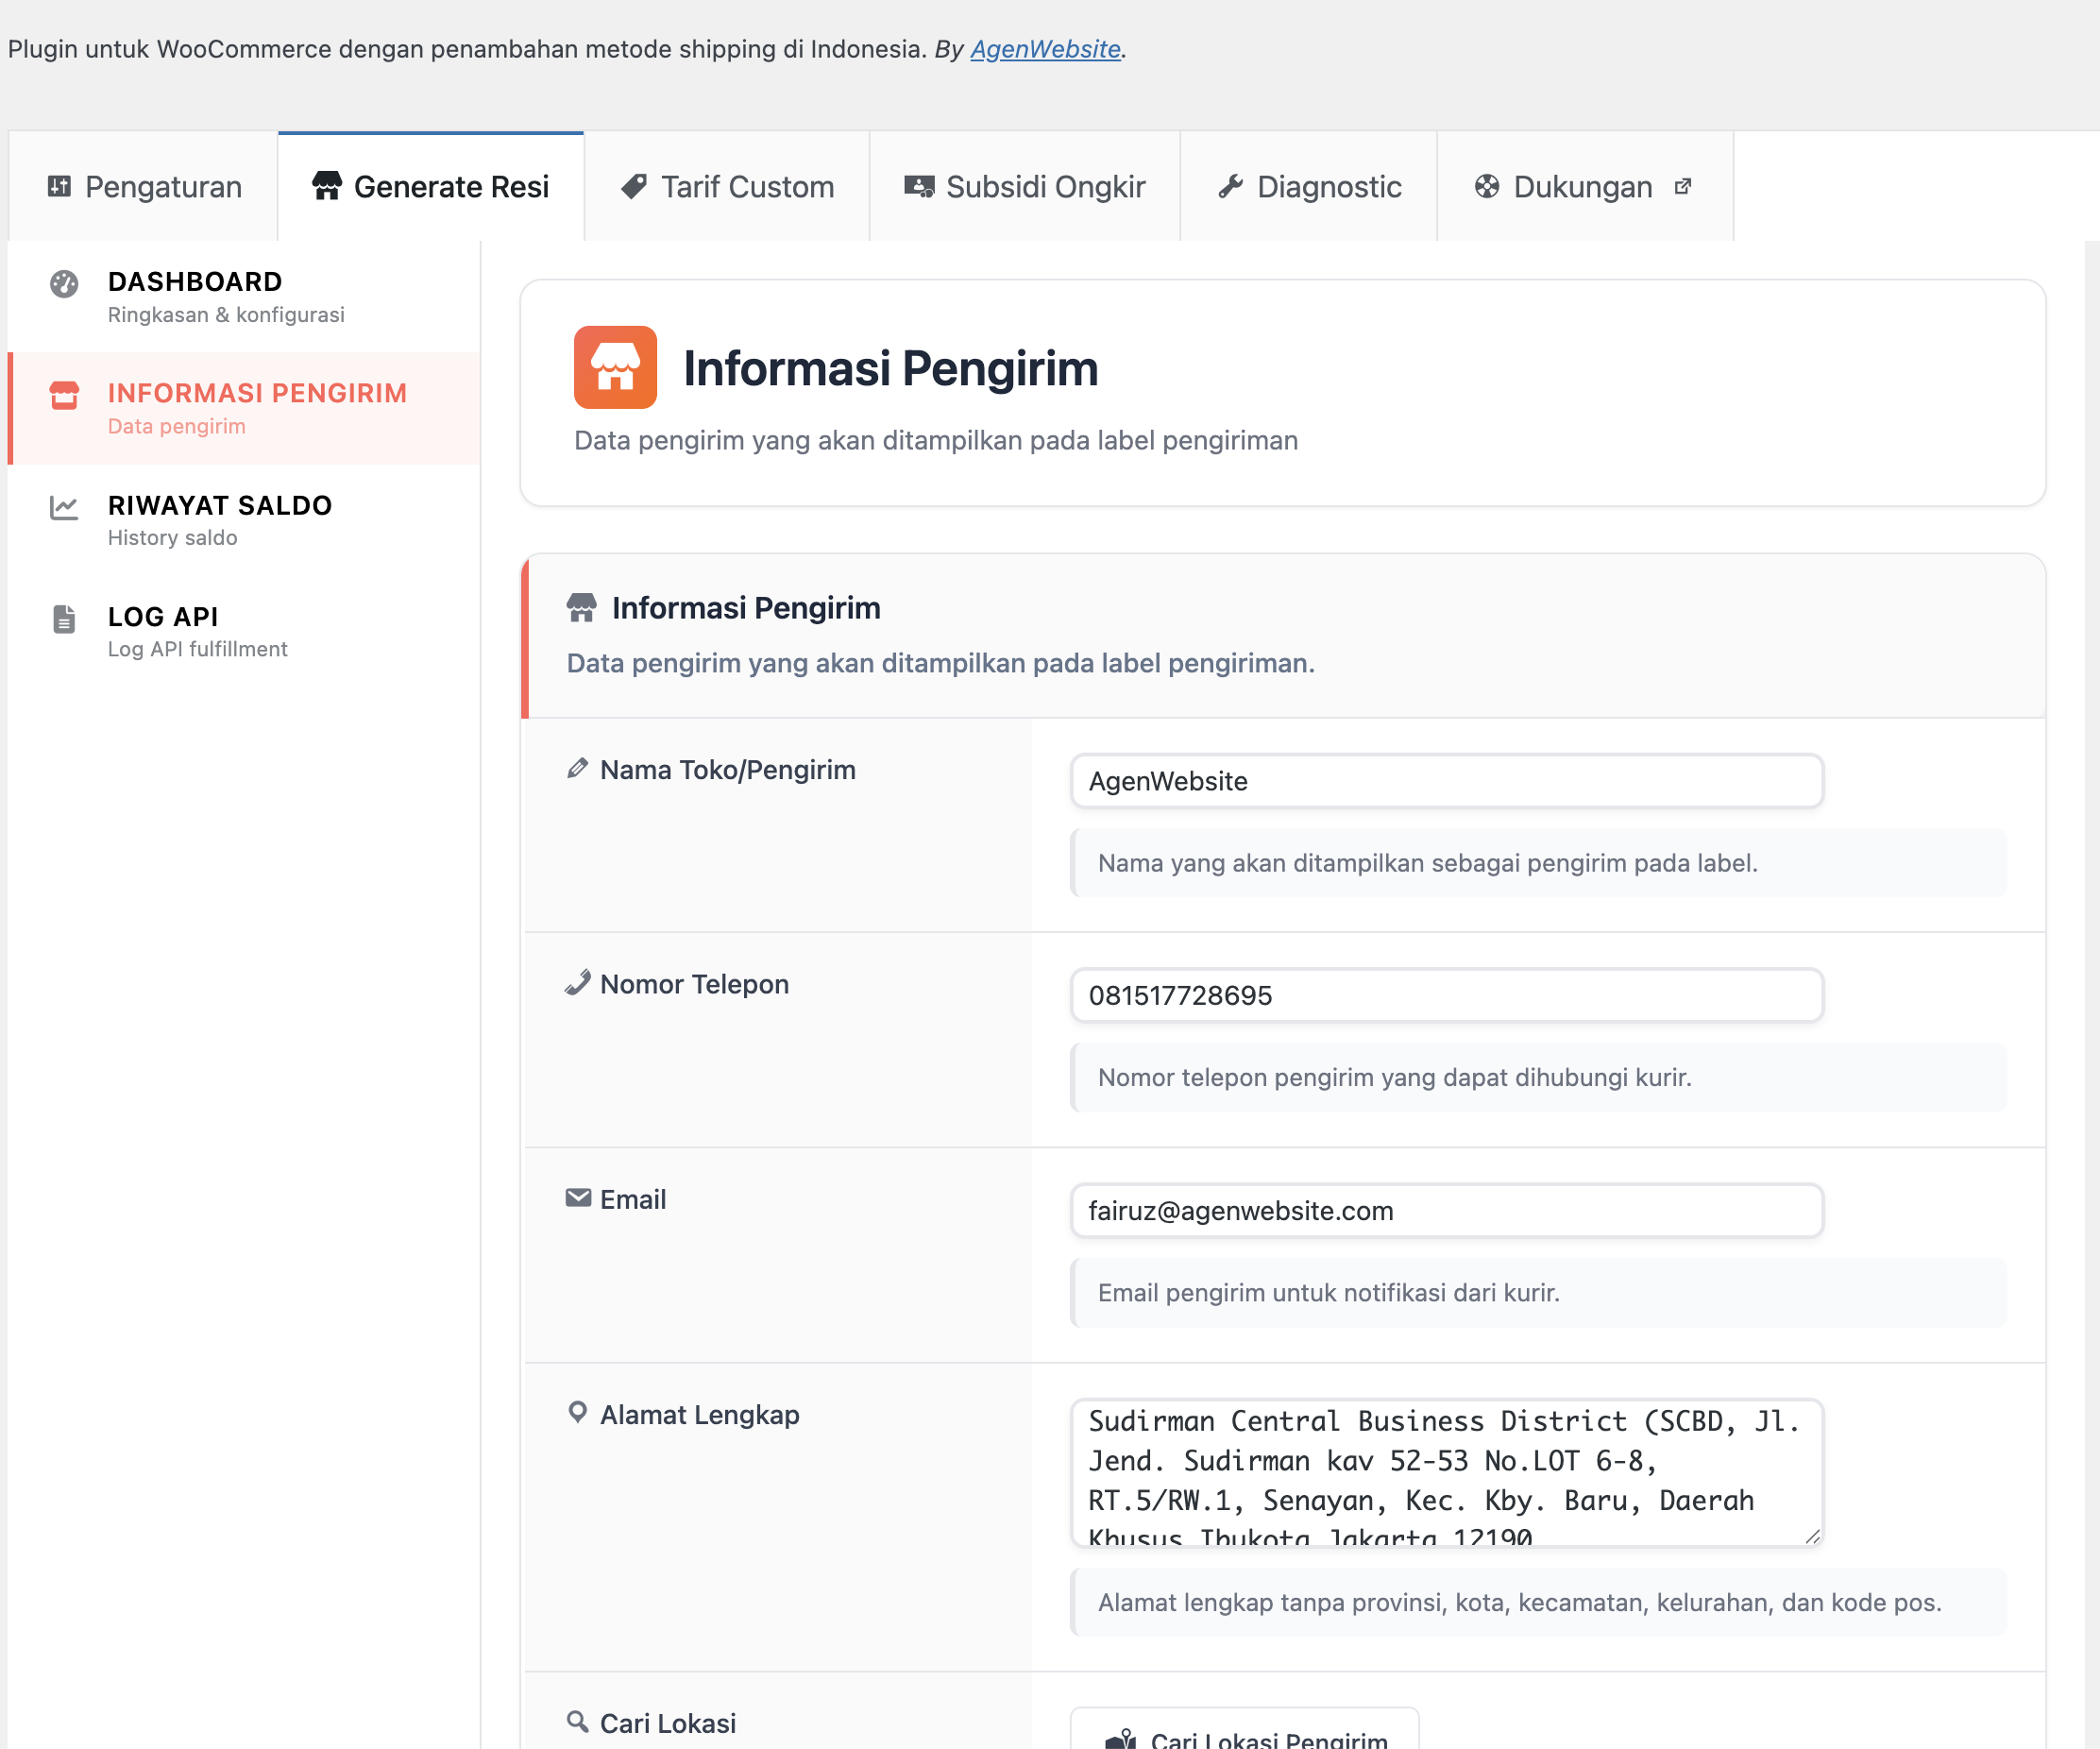This screenshot has width=2100, height=1749.
Task: Click into the Nomor Telepon field
Action: coord(1446,995)
